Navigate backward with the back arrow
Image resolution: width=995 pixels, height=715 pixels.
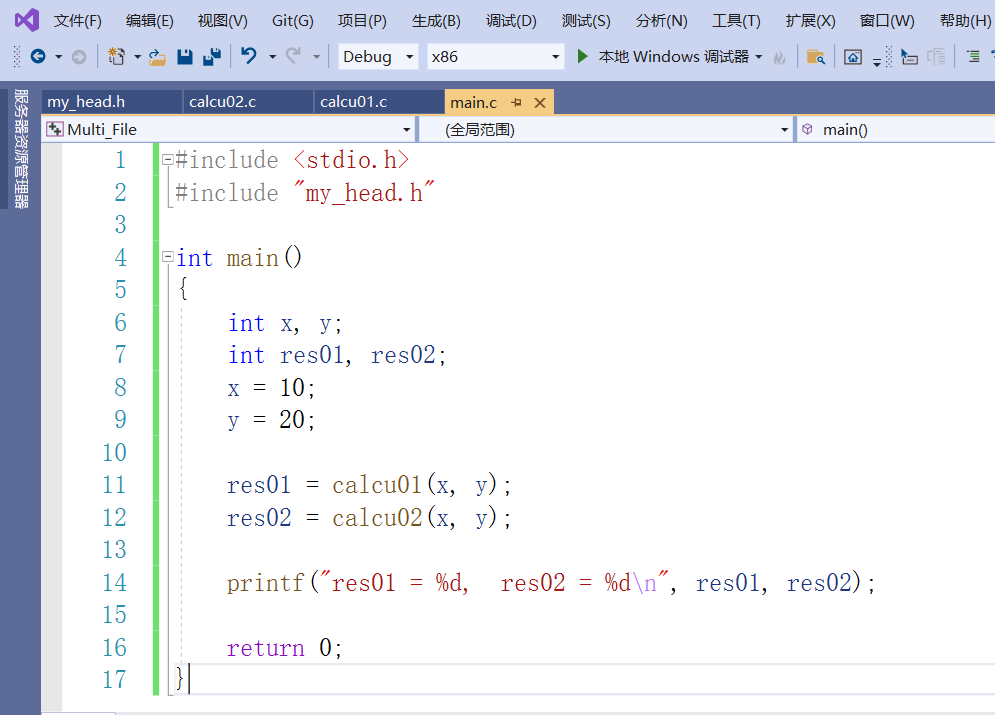pos(38,57)
